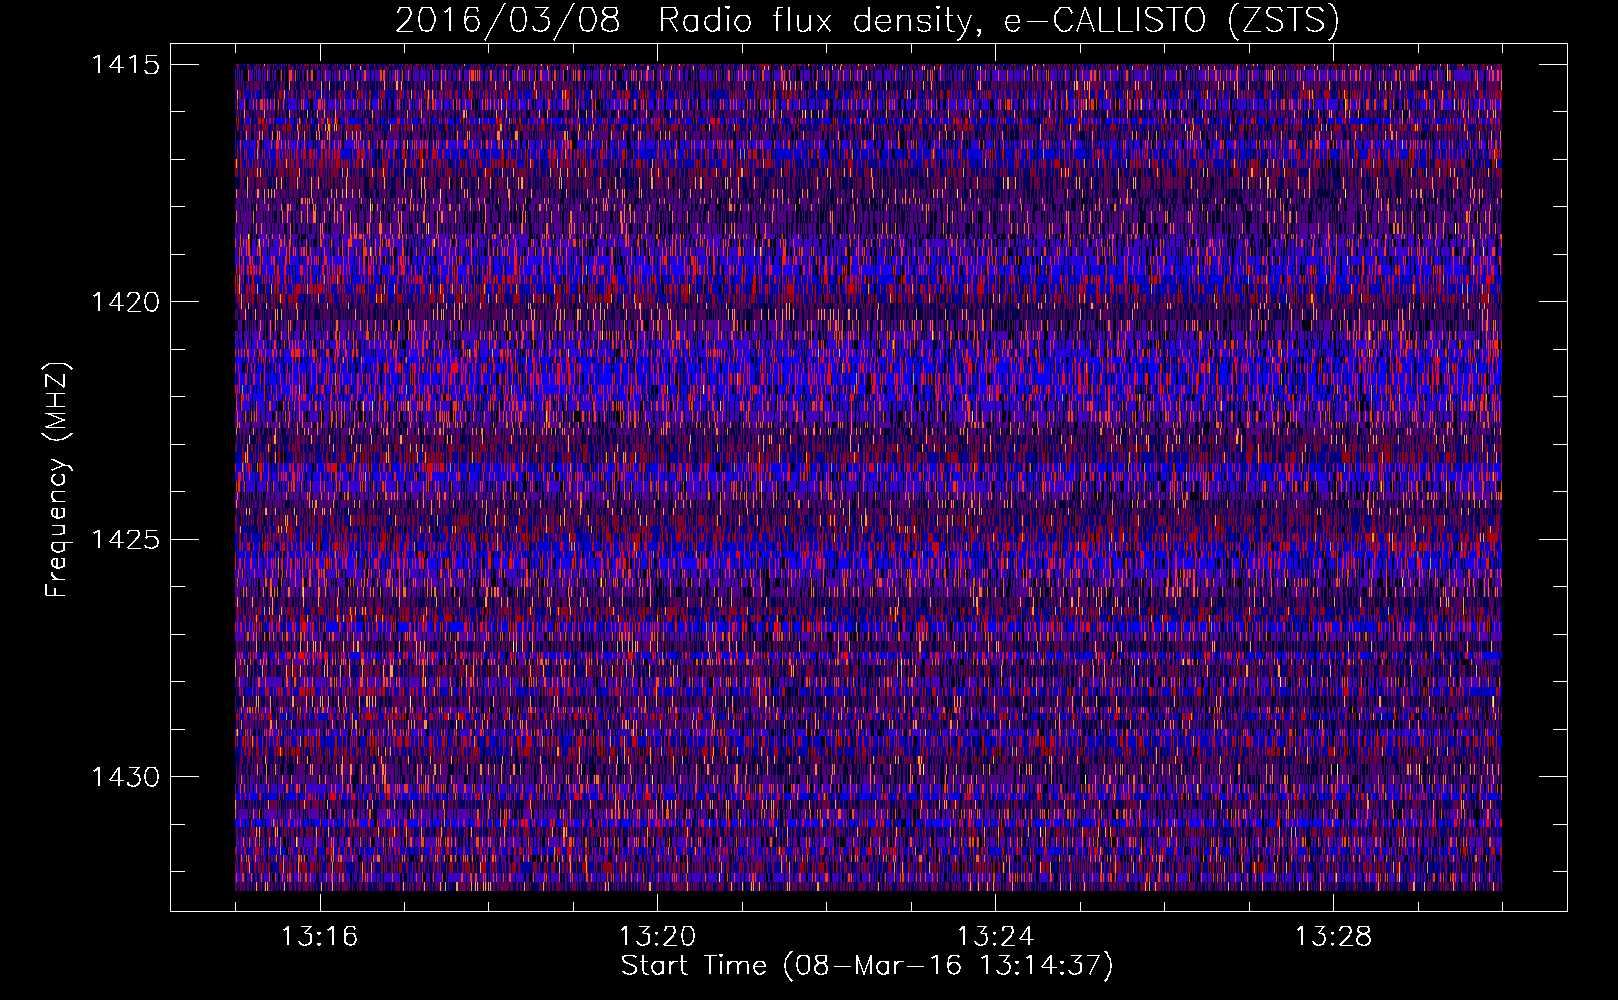1618x1000 pixels.
Task: Click the plot title "2016/03/08 Radio flux density, e-CALLISTO (ZSTS)"
Action: point(867,21)
